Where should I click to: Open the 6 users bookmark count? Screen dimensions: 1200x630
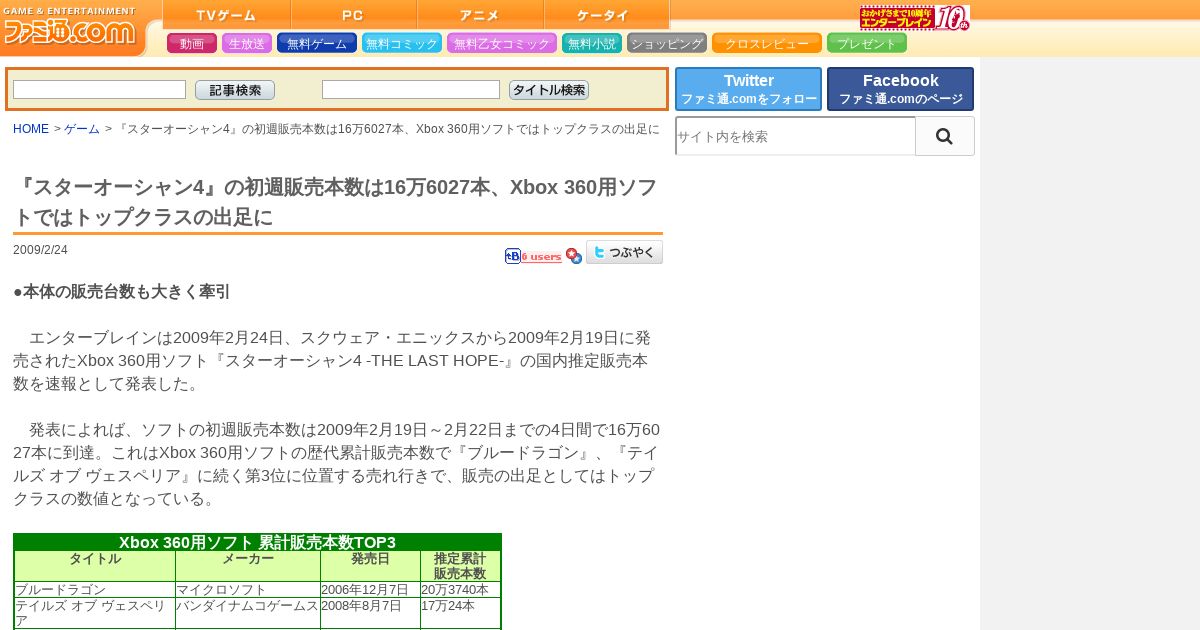pos(542,257)
